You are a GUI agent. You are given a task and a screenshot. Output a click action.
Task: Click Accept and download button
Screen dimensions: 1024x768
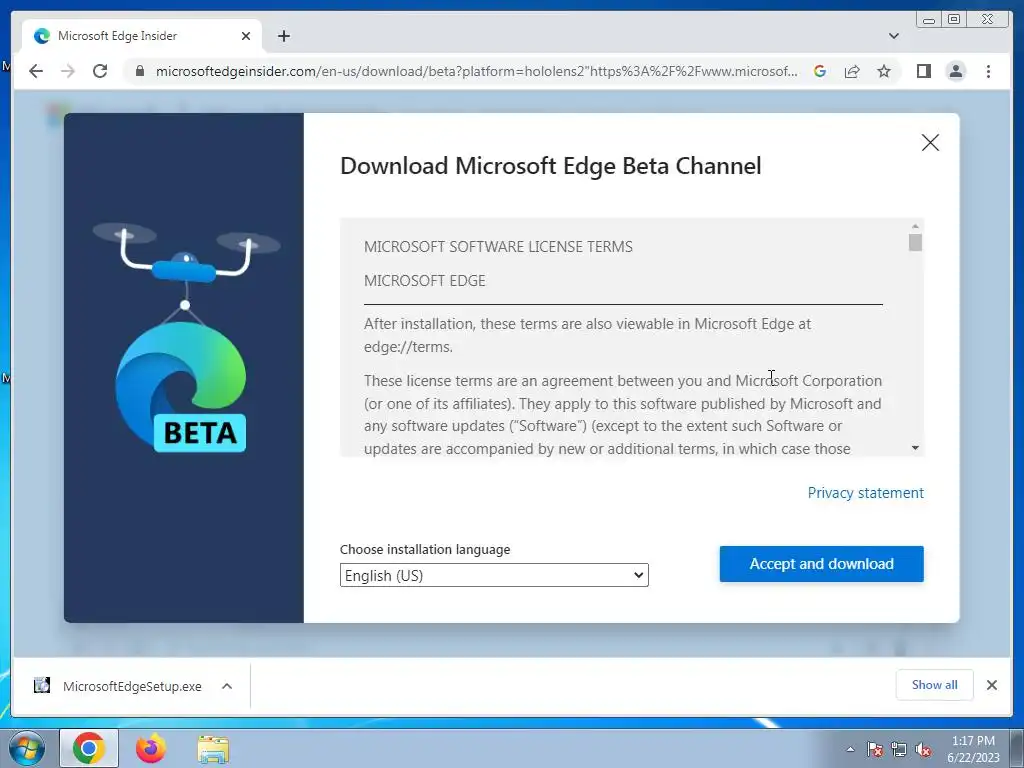point(822,564)
